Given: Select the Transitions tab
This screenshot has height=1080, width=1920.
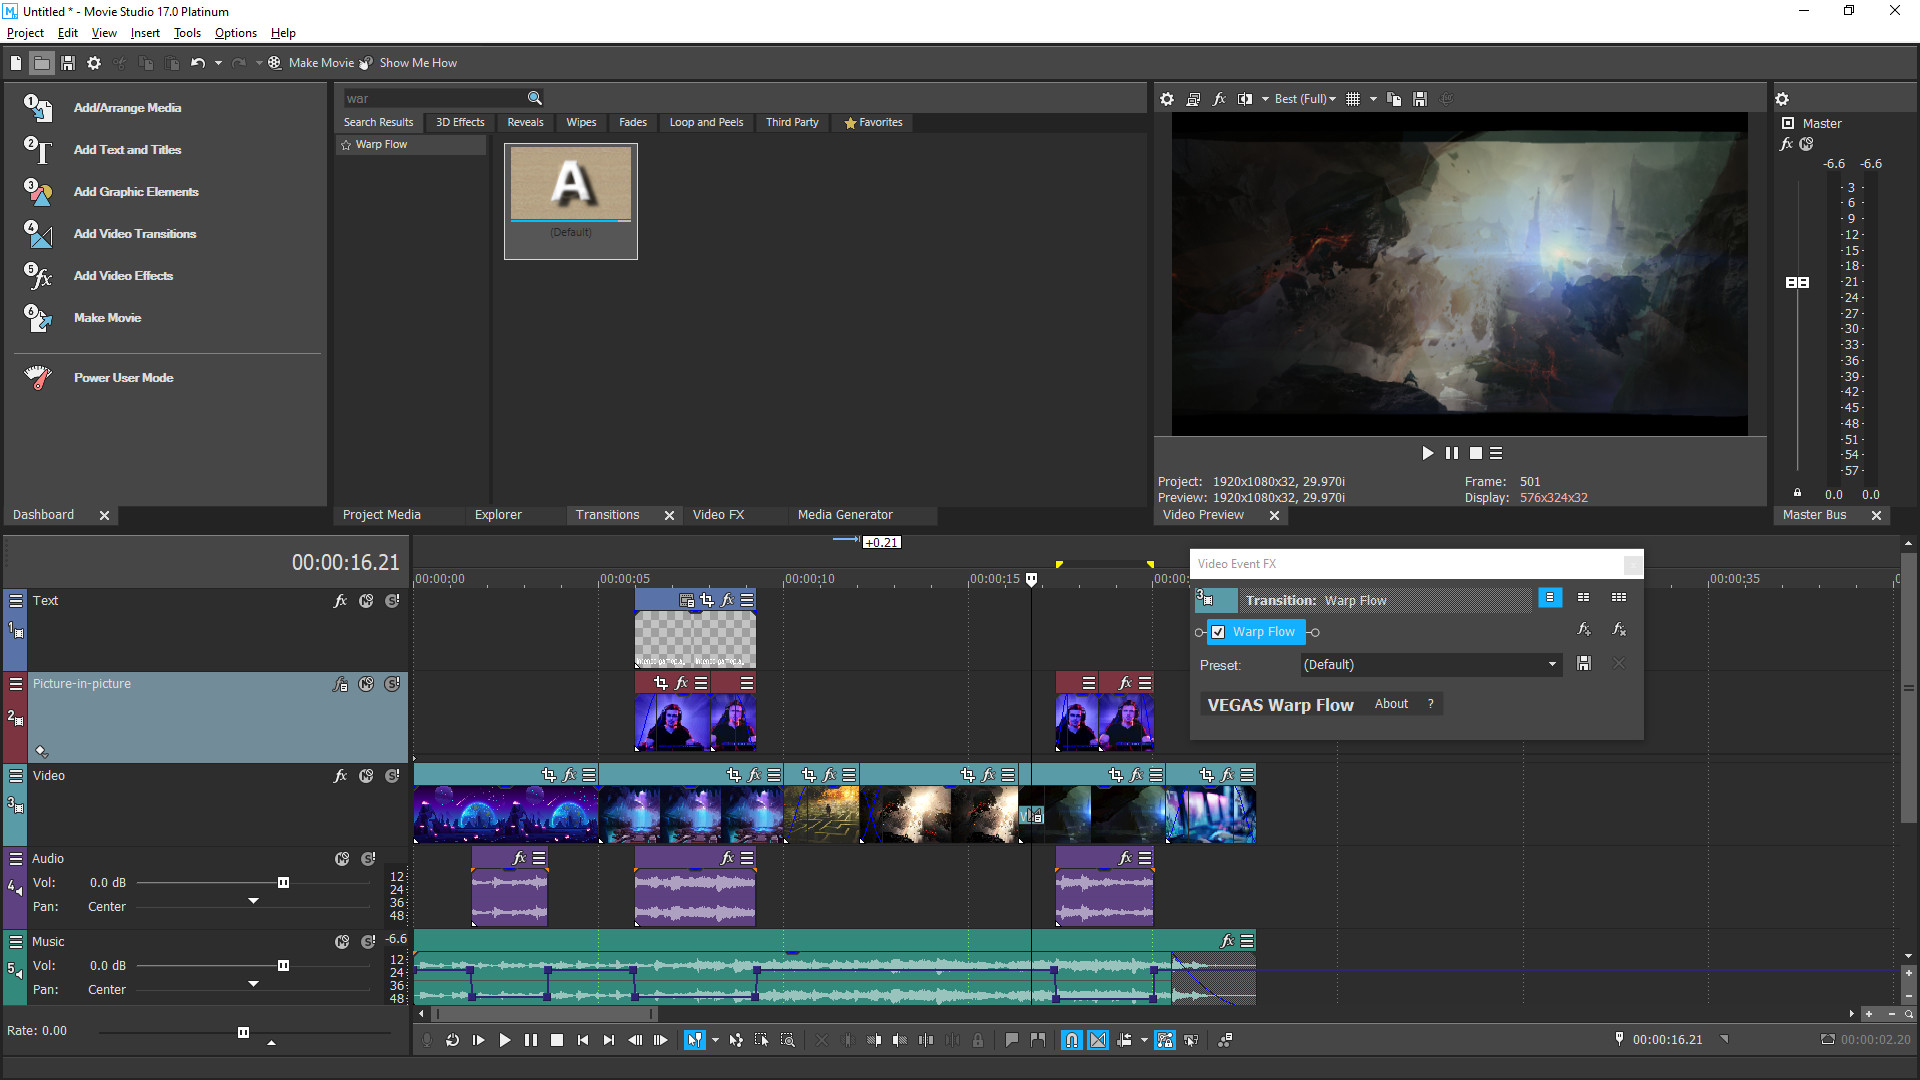Looking at the screenshot, I should (x=605, y=514).
